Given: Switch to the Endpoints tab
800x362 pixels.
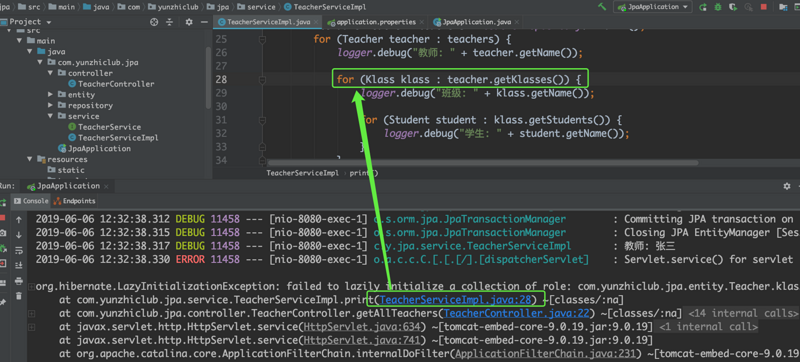Looking at the screenshot, I should (x=74, y=201).
